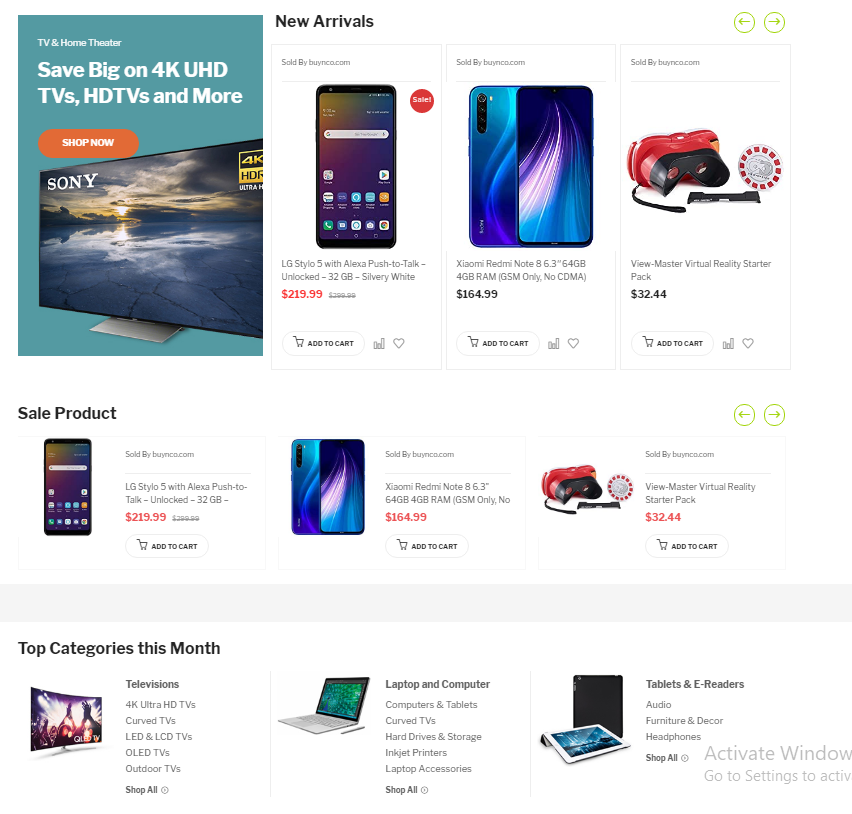
Task: Select Headphones under Tablets & E-Readers
Action: 673,737
